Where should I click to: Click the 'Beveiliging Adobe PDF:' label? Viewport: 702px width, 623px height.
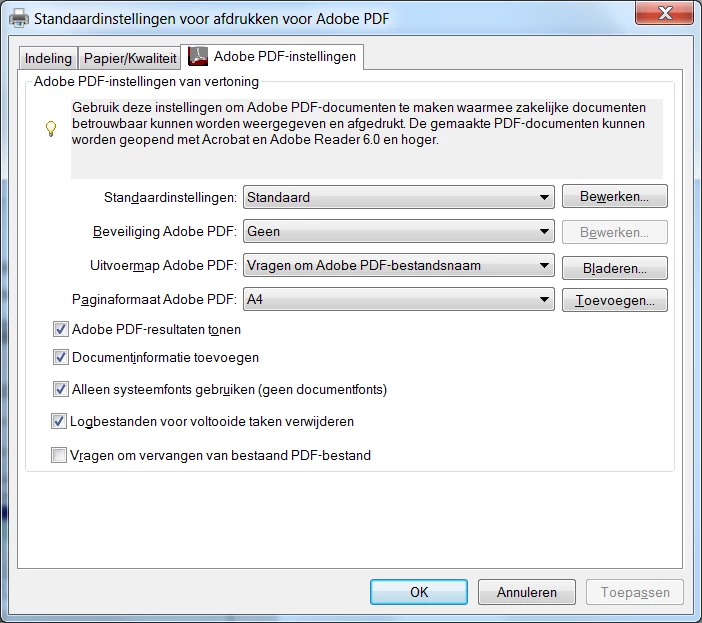coord(165,231)
